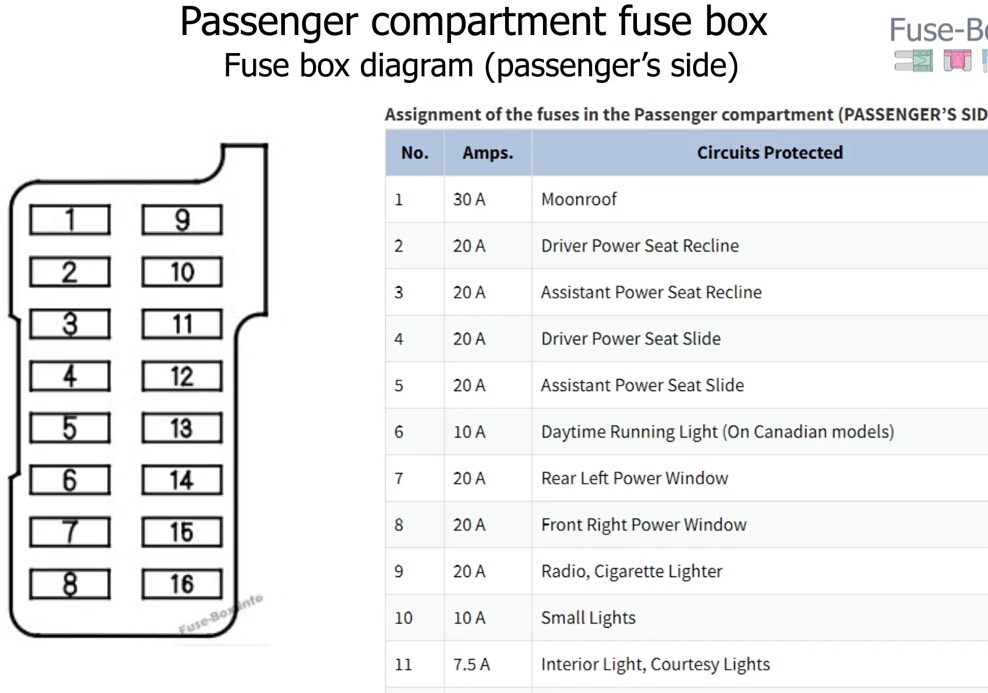
Task: Select the Moonroof table row
Action: coord(687,199)
